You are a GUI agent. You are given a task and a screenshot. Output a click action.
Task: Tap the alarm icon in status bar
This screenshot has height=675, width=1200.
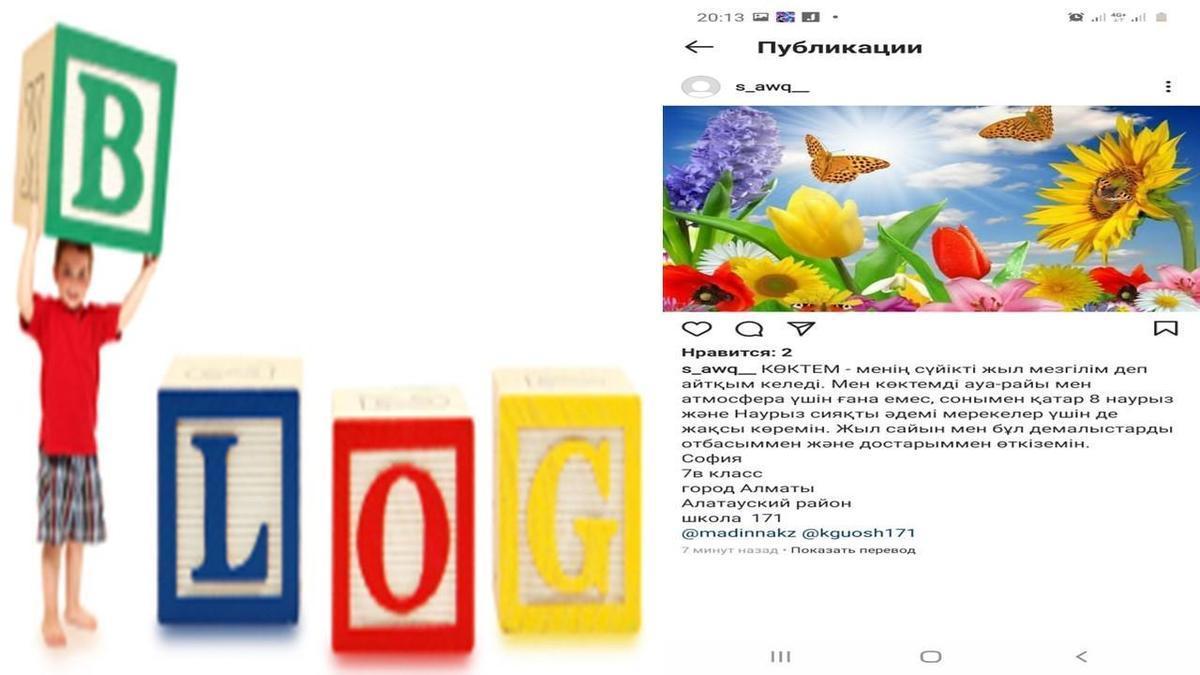[x=1075, y=17]
